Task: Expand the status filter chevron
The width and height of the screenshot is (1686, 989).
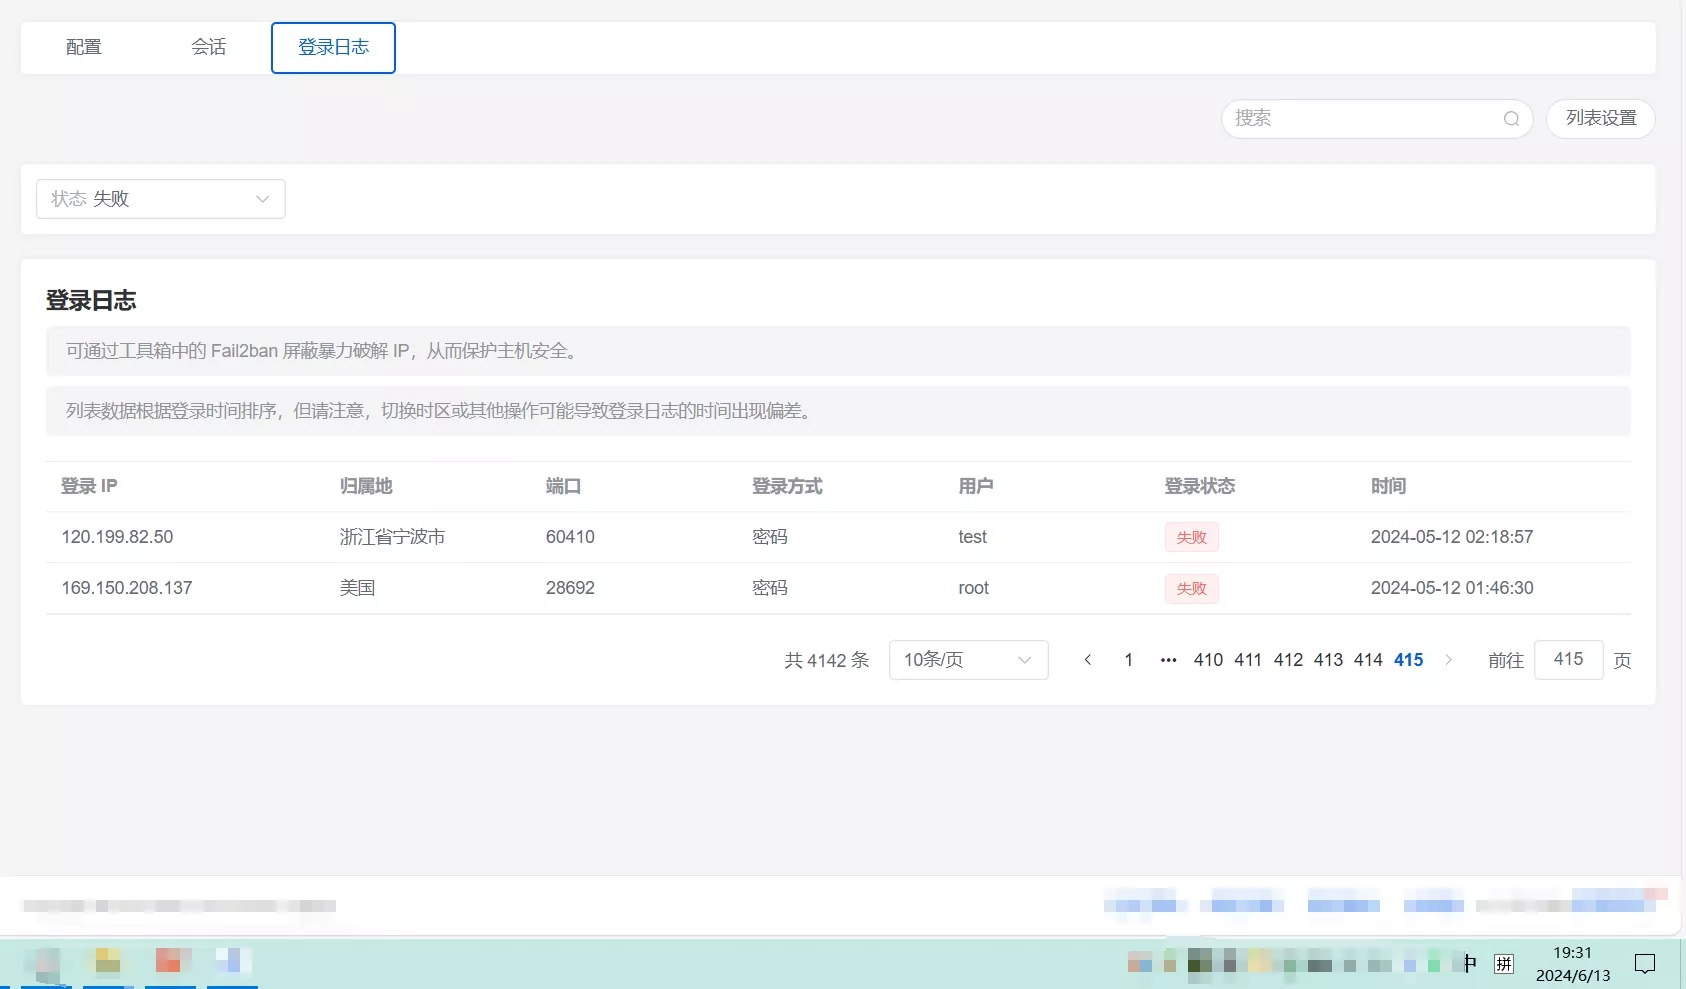Action: coord(262,198)
